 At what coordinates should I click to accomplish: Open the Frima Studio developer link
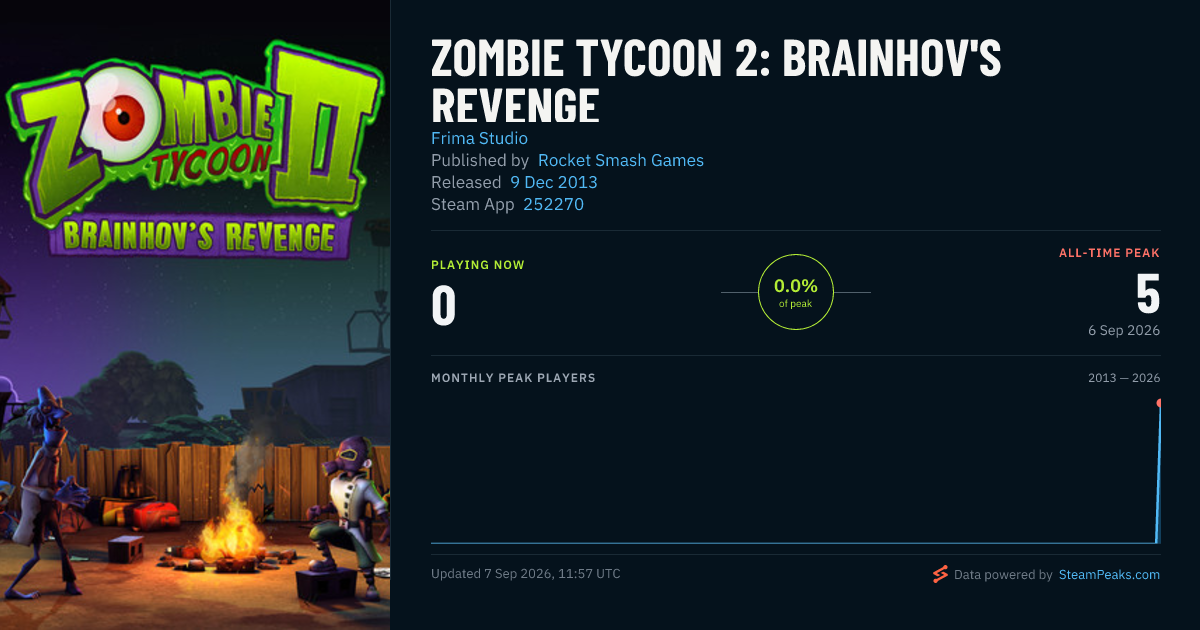[479, 138]
